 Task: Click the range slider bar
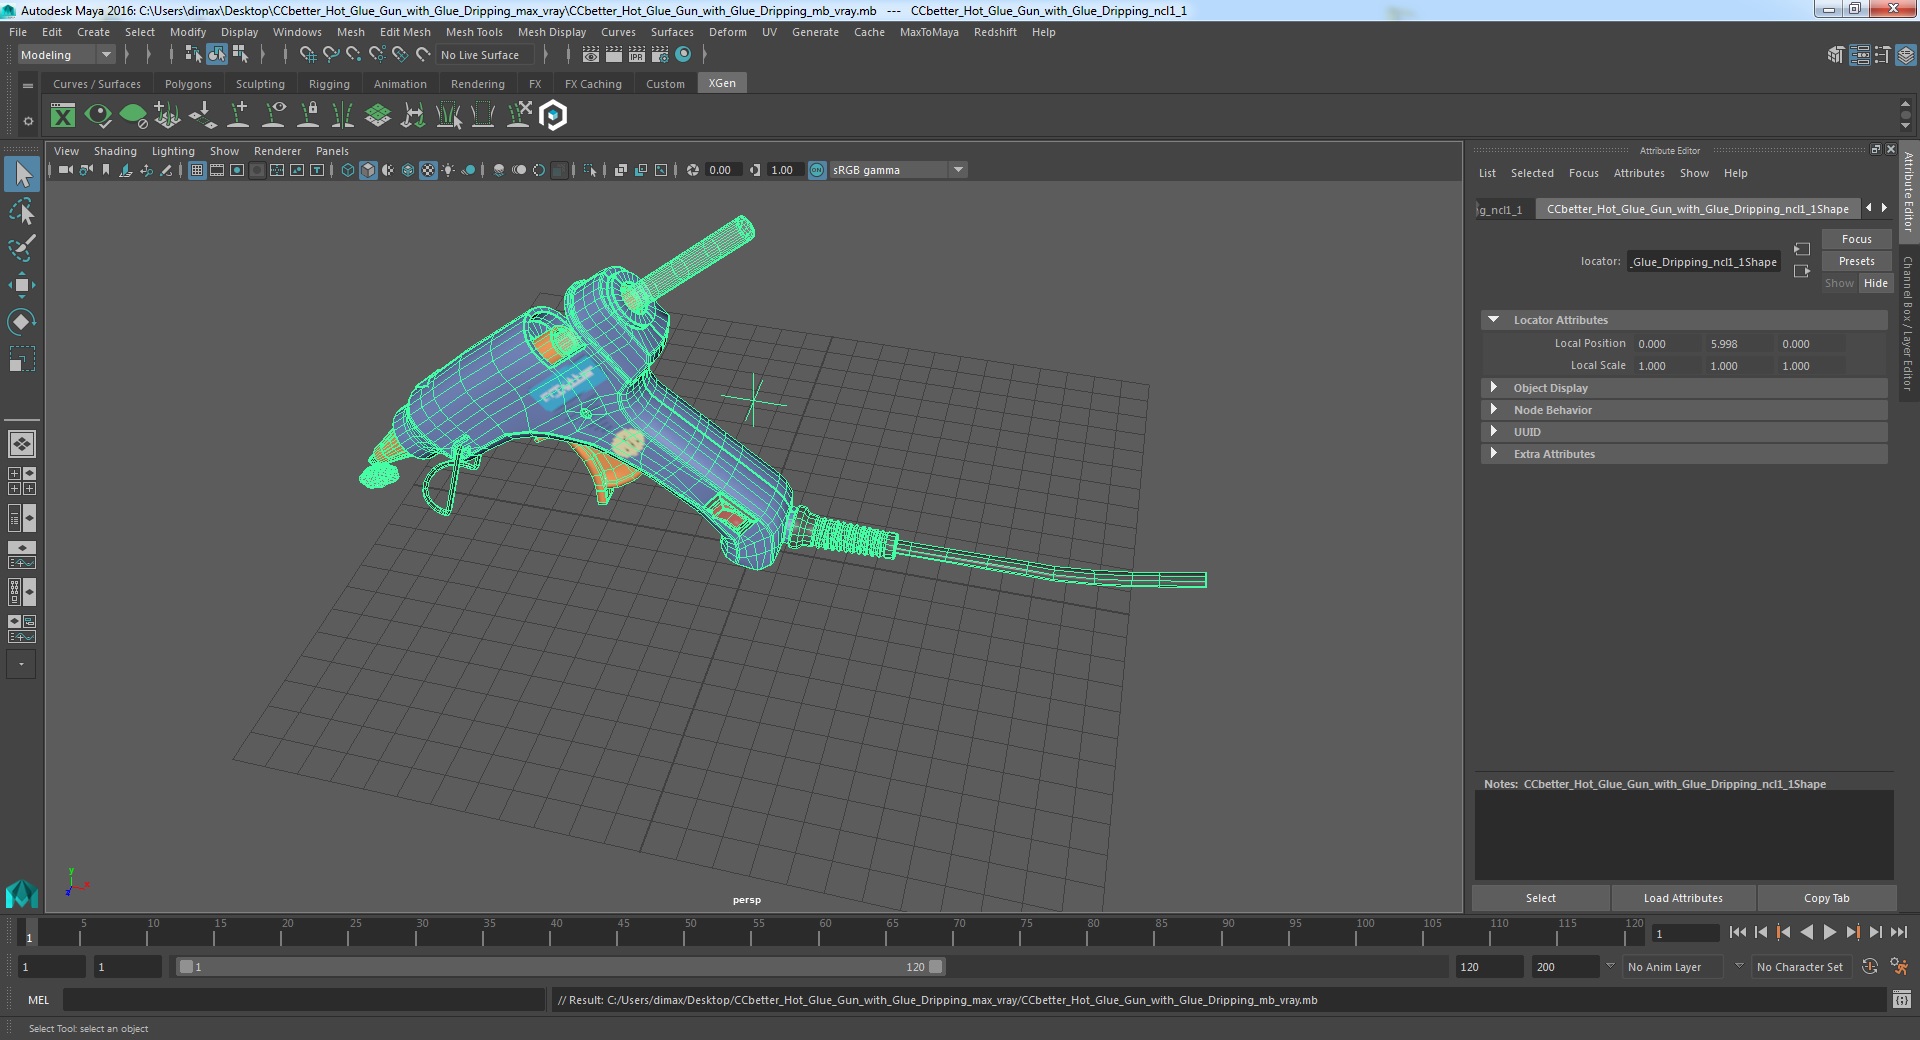560,967
